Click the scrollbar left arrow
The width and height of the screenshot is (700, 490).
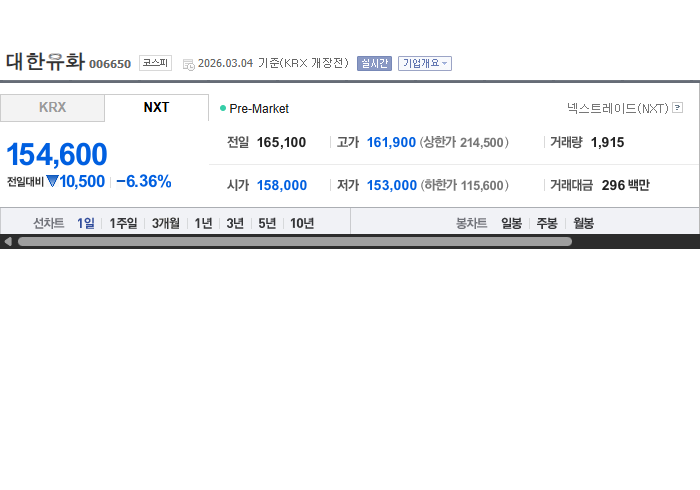coord(8,241)
